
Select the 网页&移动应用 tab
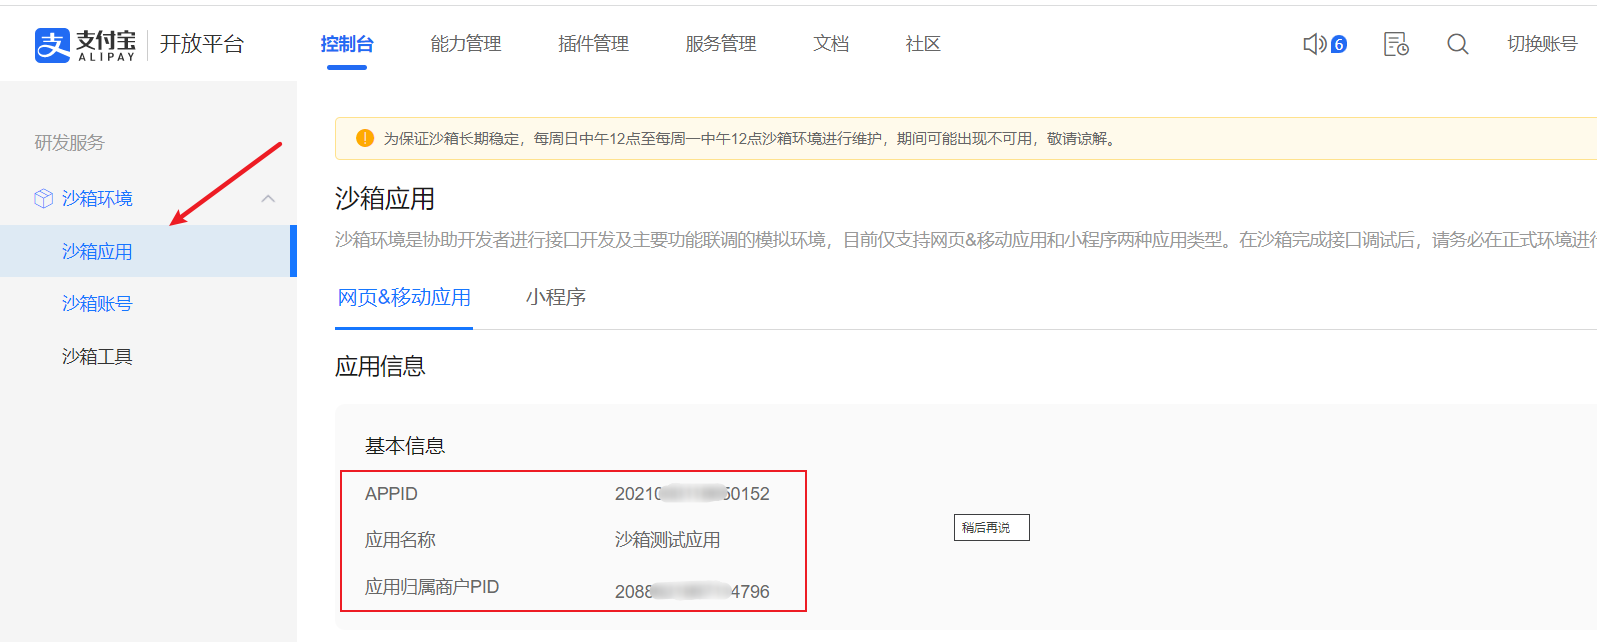tap(404, 297)
